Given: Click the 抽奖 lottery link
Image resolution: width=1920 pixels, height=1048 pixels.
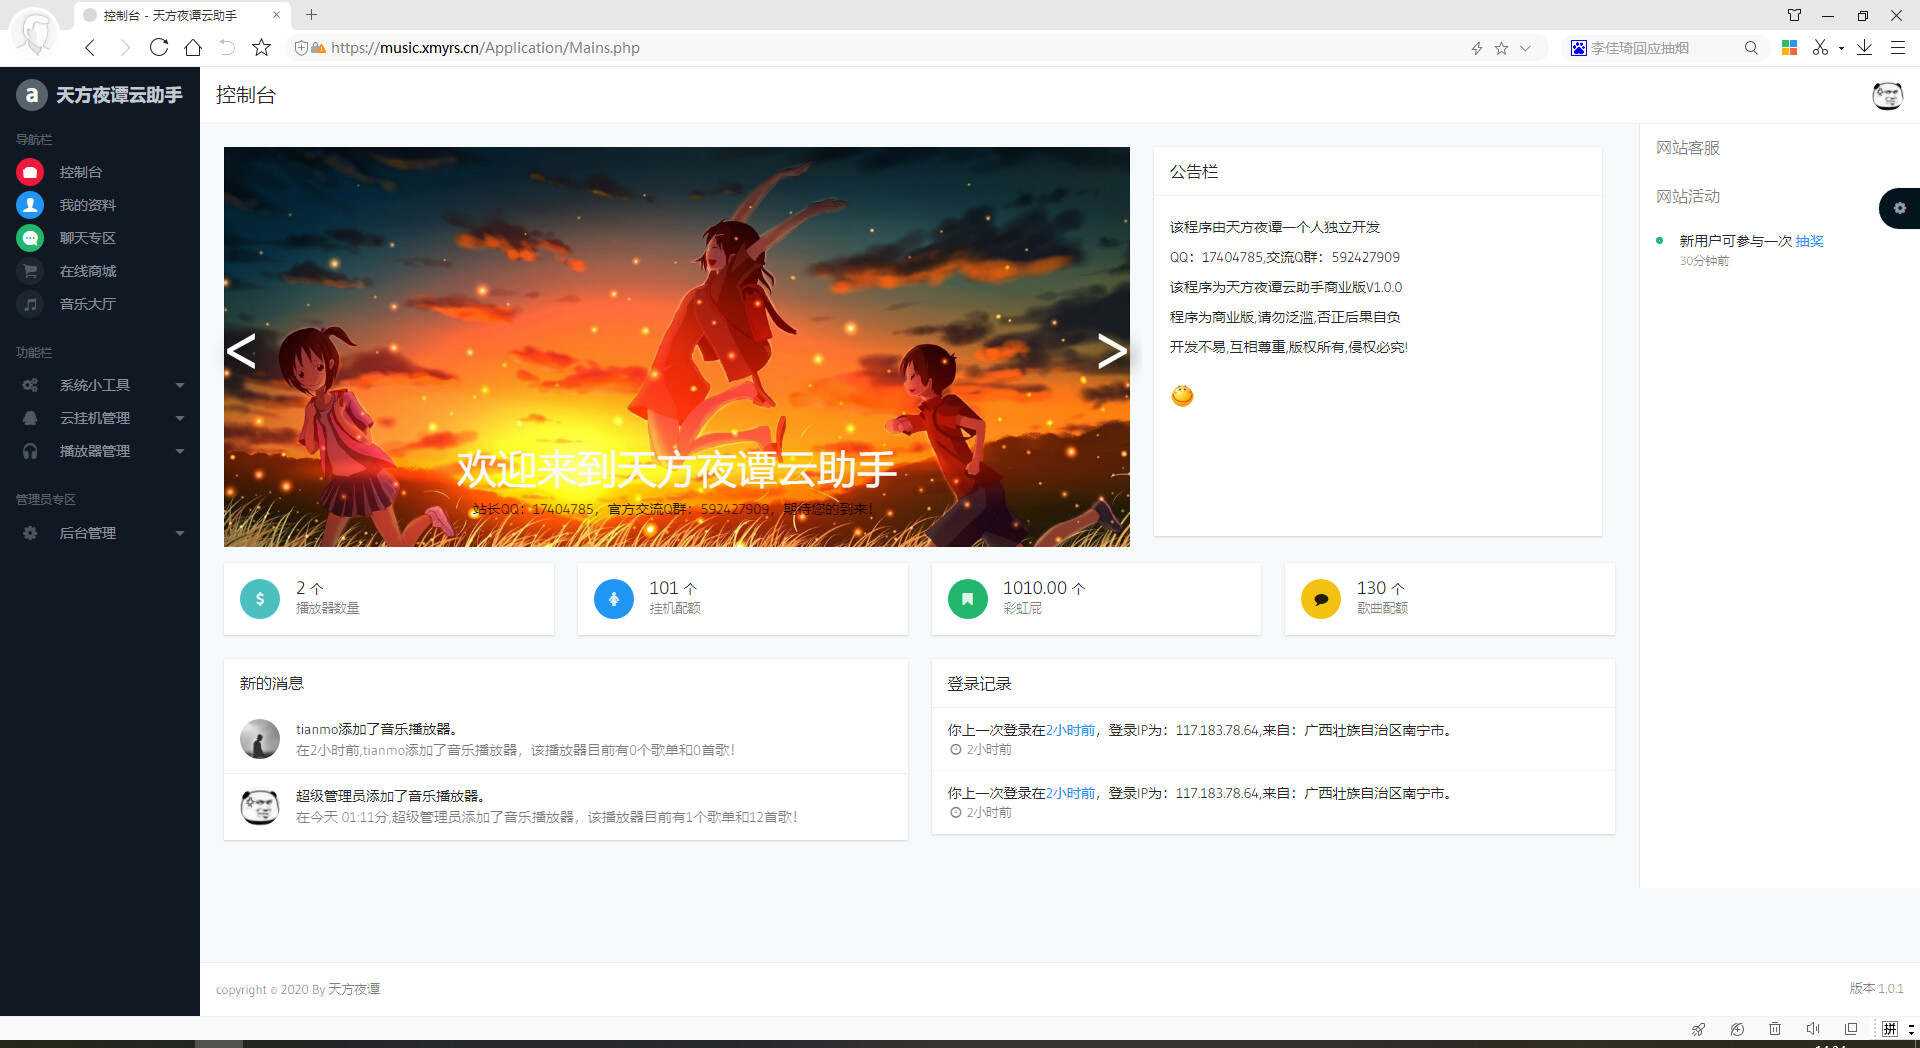Looking at the screenshot, I should point(1809,240).
